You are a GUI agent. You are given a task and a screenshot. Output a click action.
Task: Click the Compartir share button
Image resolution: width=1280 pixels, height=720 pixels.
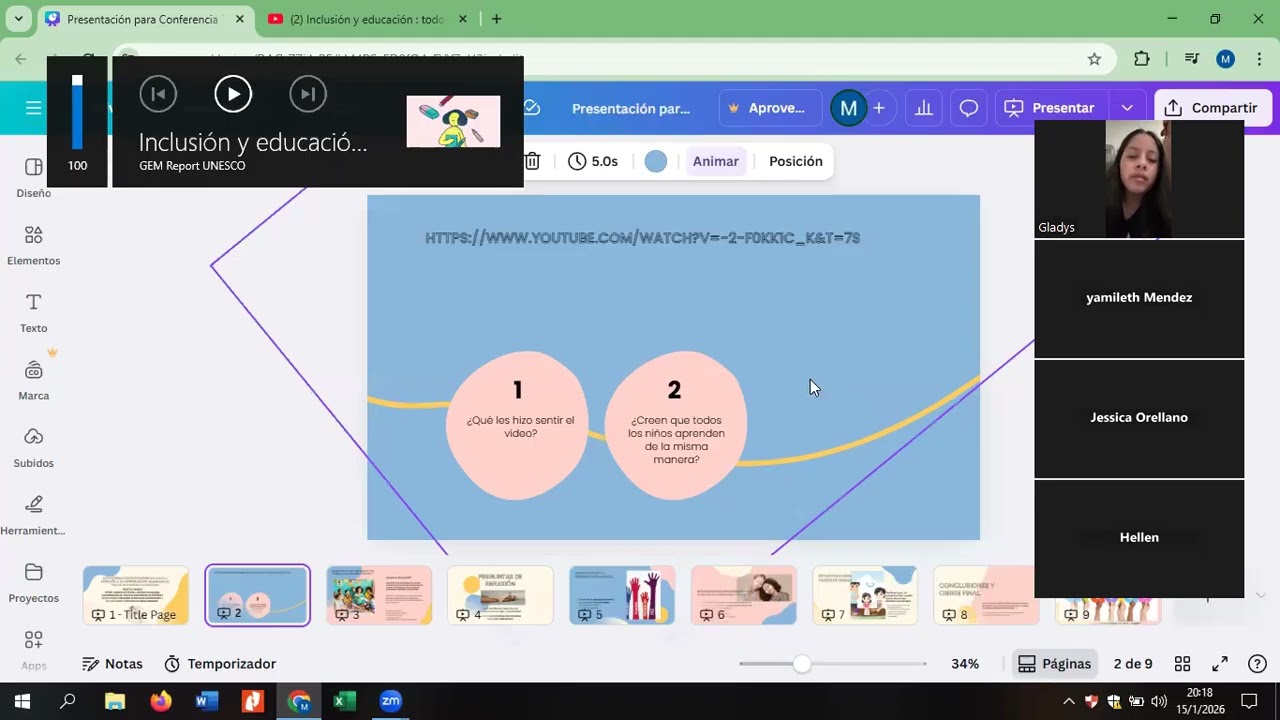coord(1212,108)
